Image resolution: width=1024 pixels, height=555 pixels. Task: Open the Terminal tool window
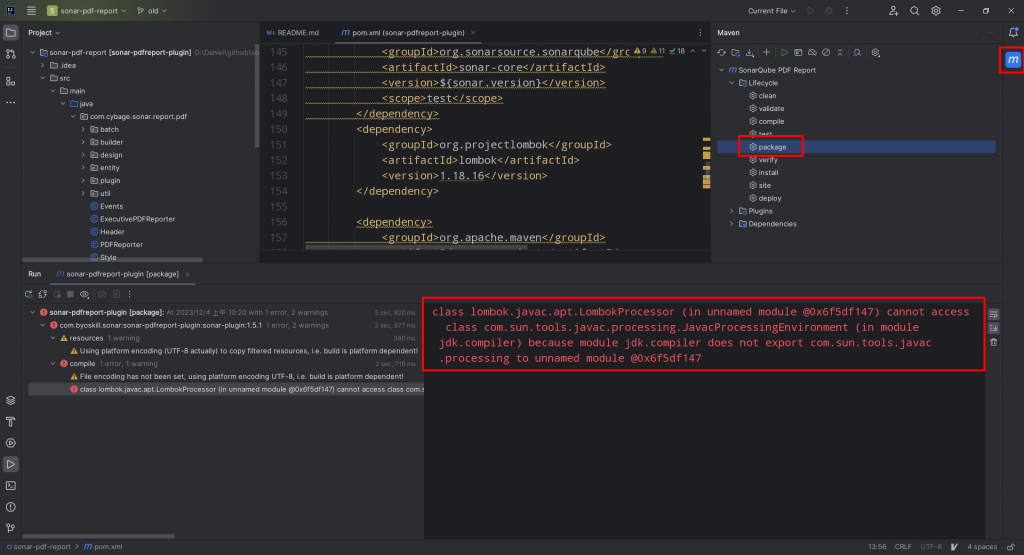pos(10,486)
